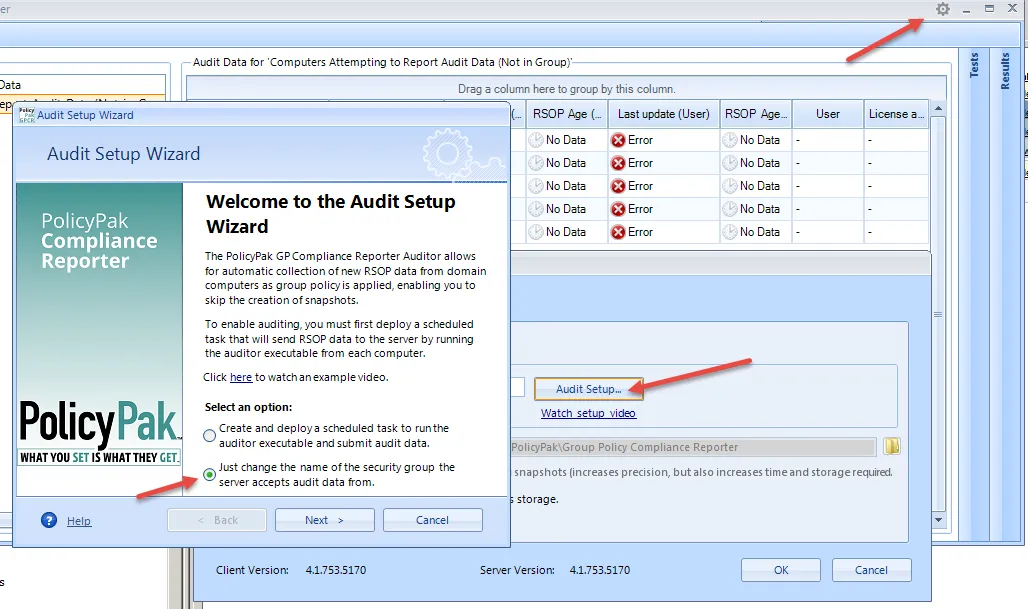Click the blue Help question mark icon

pyautogui.click(x=49, y=520)
